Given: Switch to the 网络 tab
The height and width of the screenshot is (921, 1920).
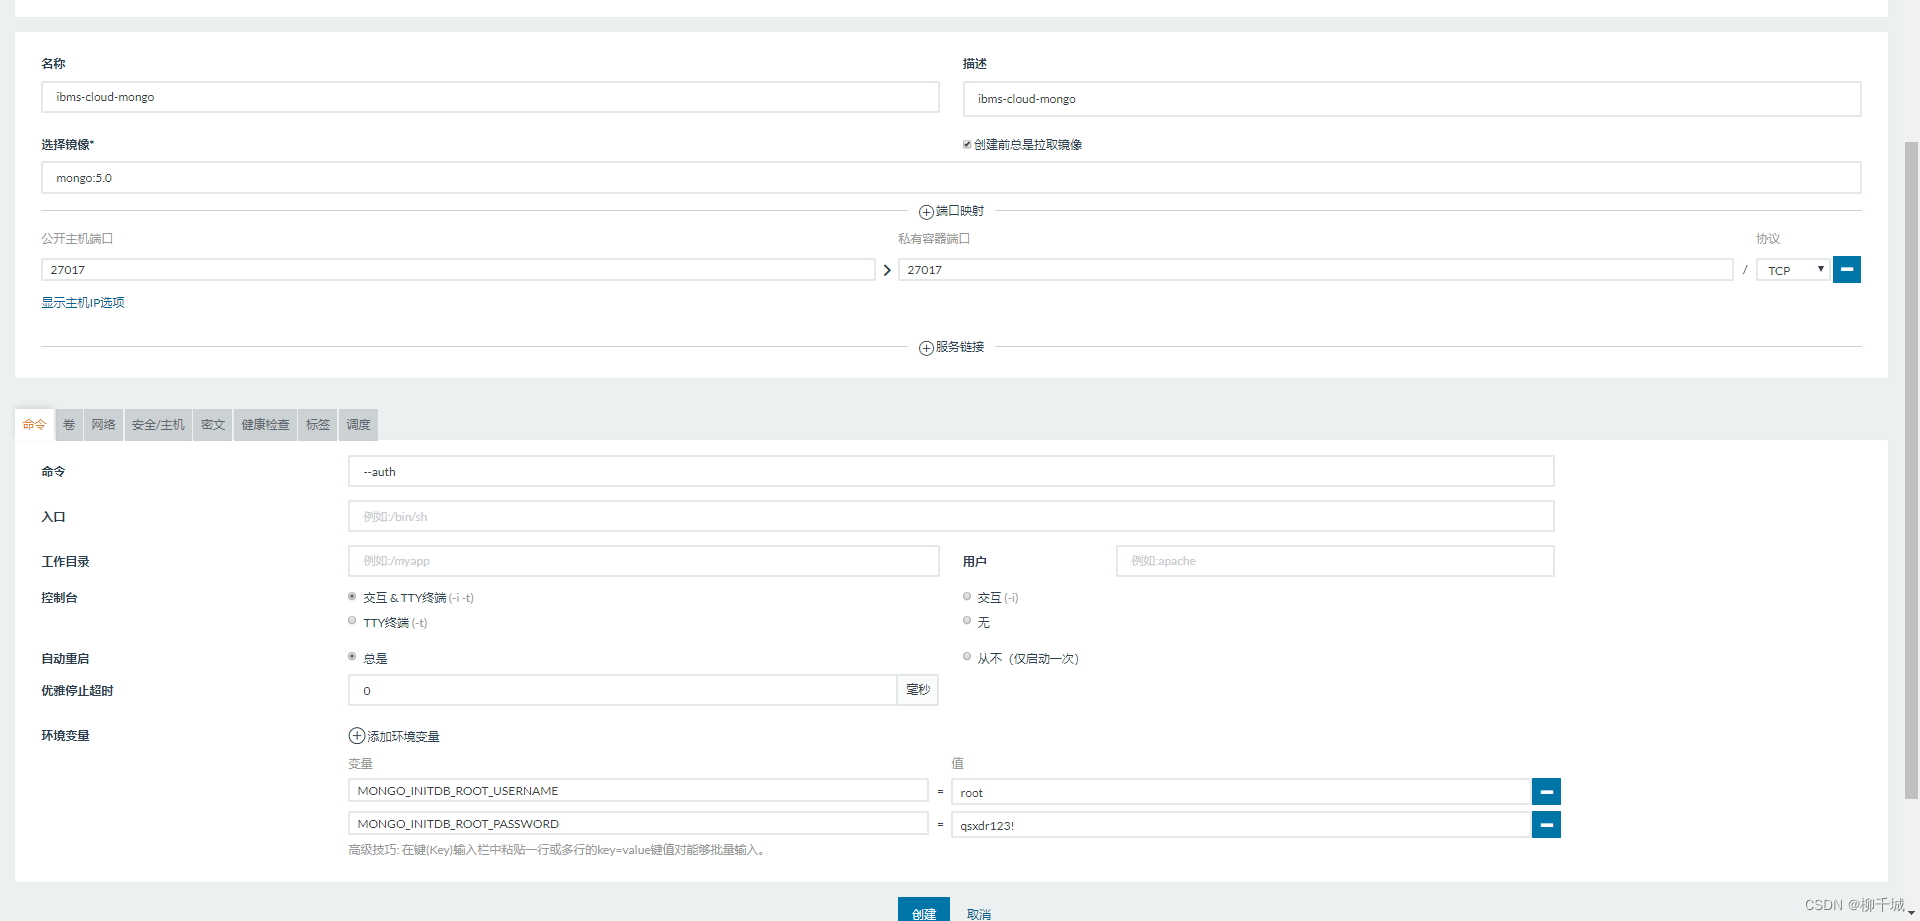Looking at the screenshot, I should [x=103, y=425].
